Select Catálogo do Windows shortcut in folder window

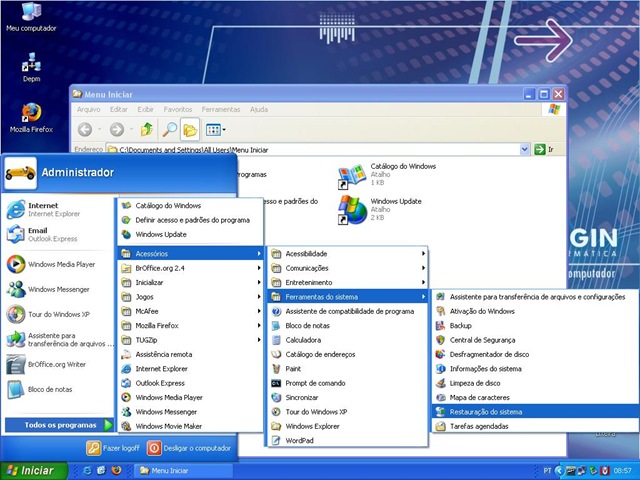[387, 176]
